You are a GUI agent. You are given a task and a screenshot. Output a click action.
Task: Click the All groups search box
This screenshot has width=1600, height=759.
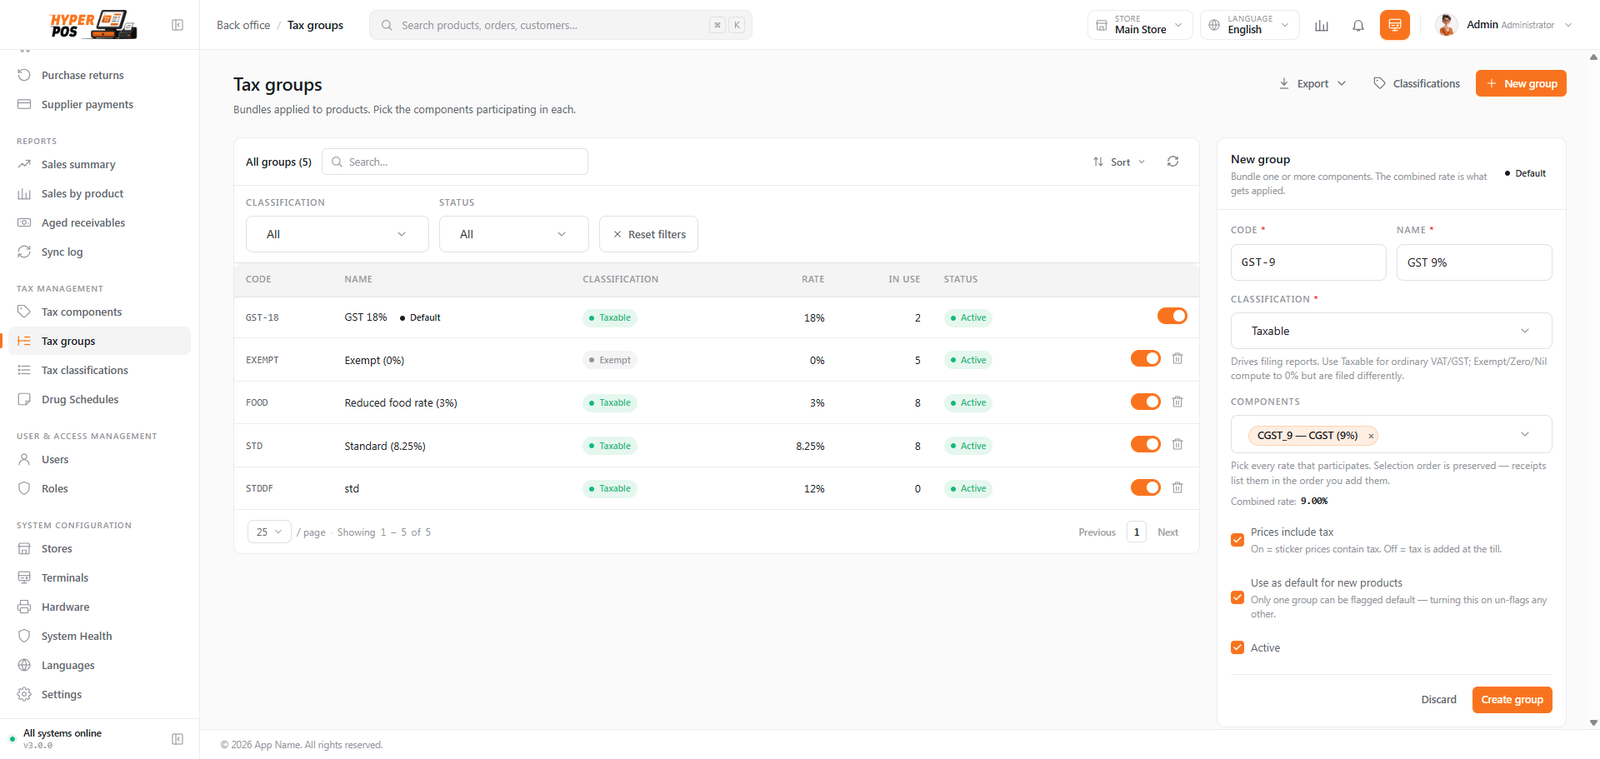coord(455,162)
